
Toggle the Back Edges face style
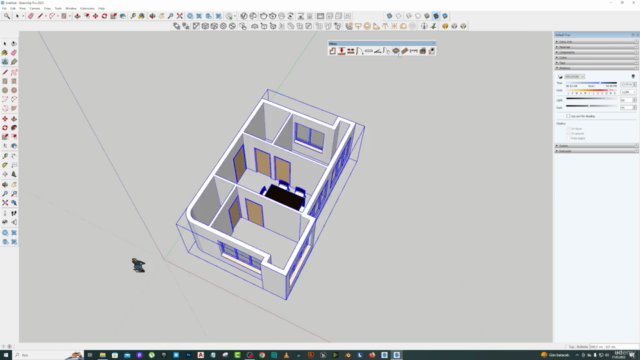tap(398, 16)
